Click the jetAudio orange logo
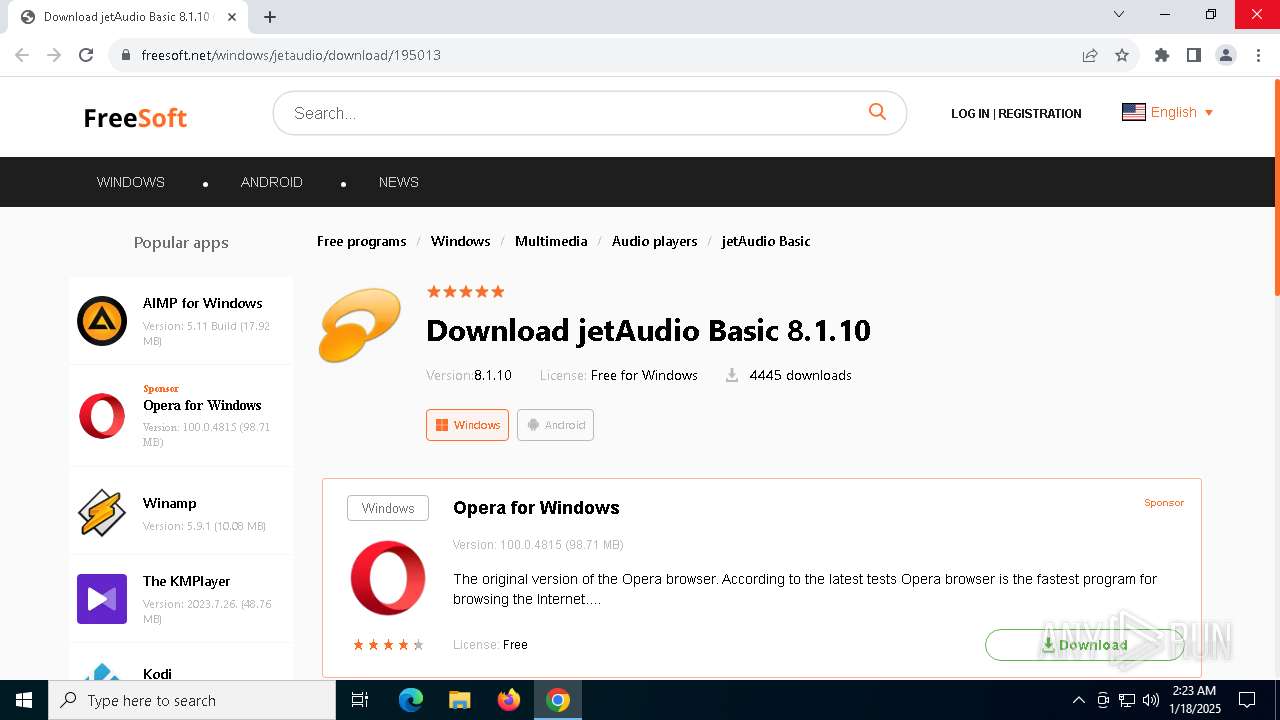The width and height of the screenshot is (1280, 720). [x=360, y=325]
